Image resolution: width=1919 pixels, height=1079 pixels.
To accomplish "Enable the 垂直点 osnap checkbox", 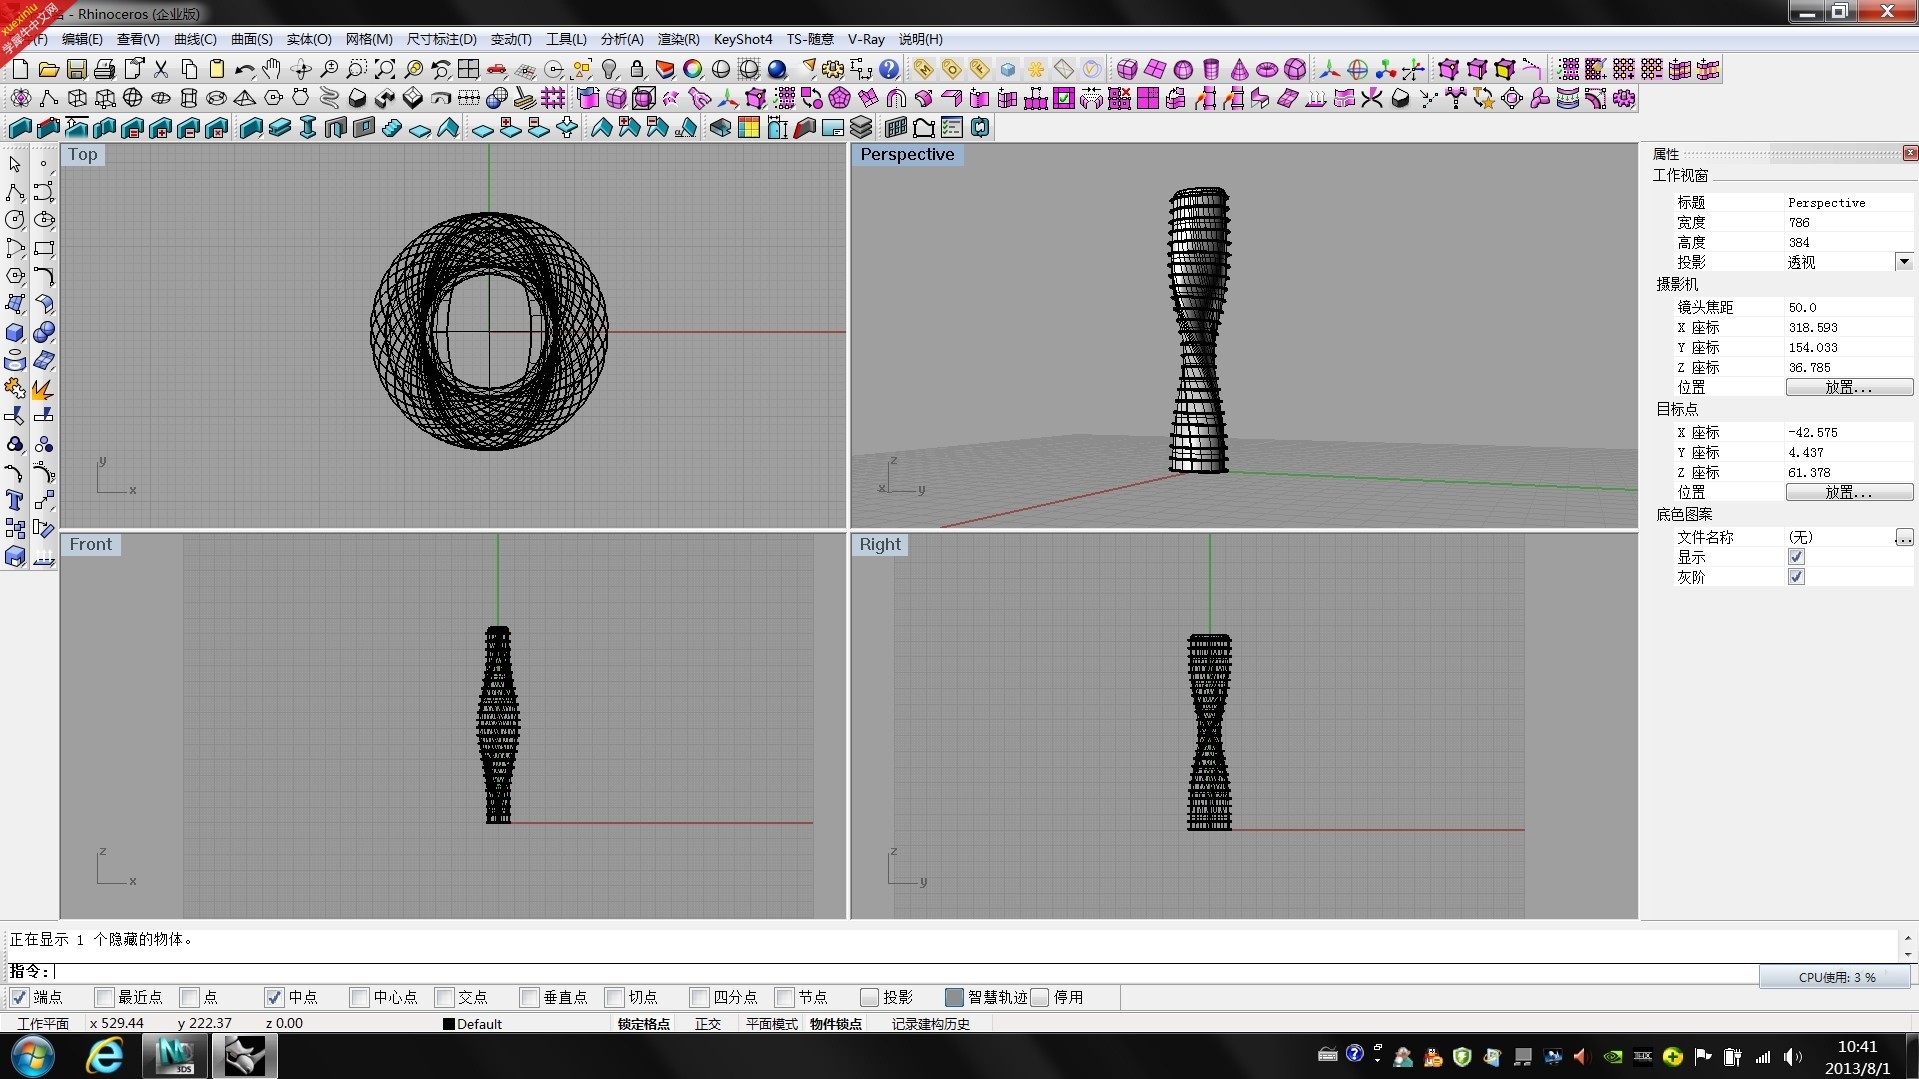I will pyautogui.click(x=529, y=997).
